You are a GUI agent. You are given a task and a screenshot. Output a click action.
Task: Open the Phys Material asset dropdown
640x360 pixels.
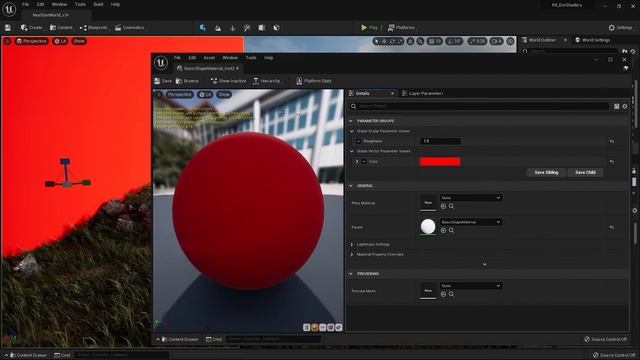(x=471, y=198)
